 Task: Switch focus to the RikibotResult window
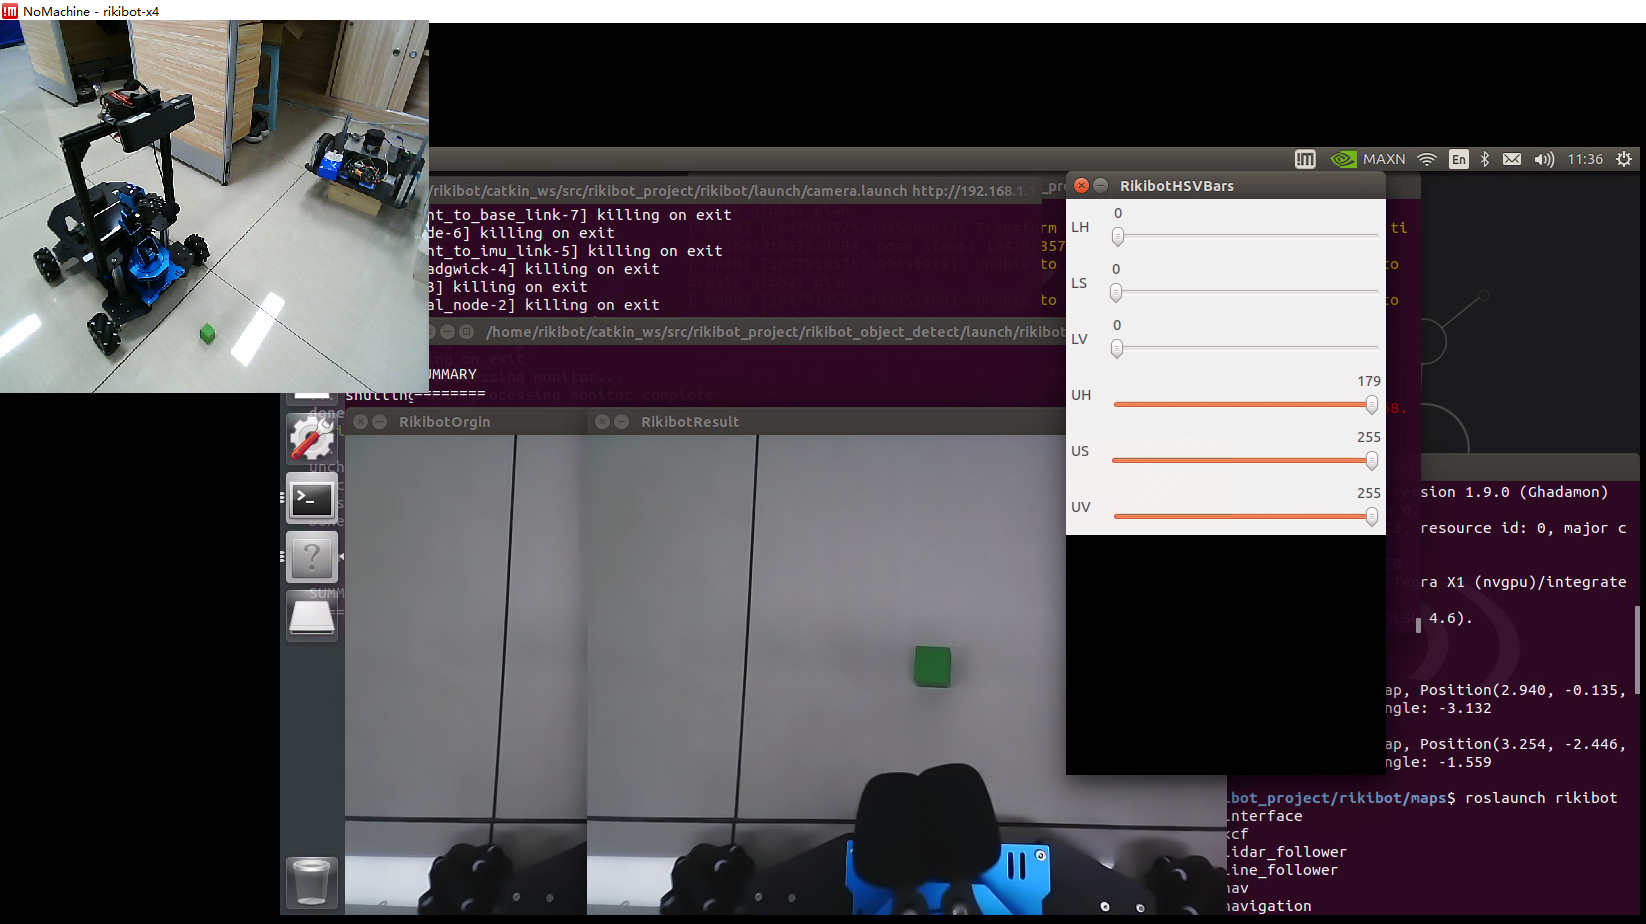[x=690, y=421]
